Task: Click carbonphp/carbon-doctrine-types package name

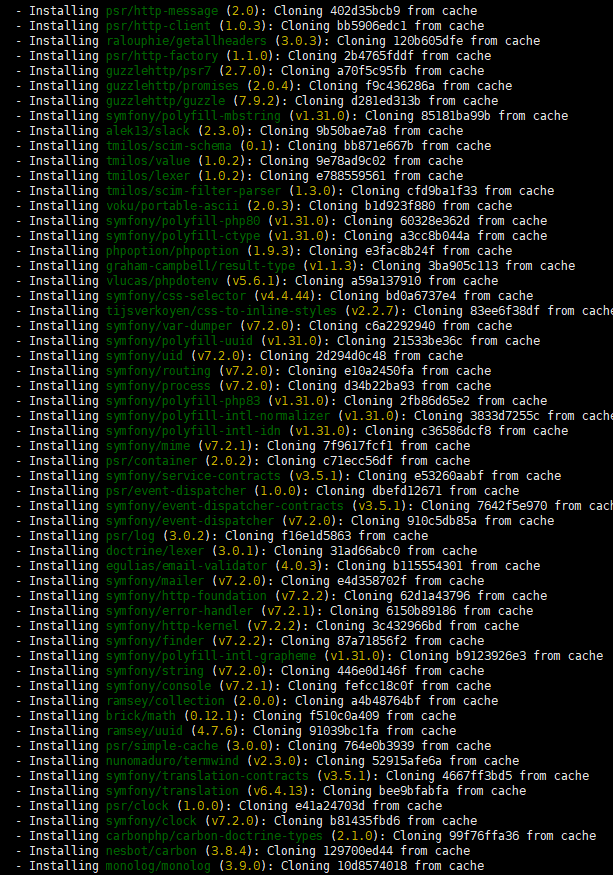Action: tap(214, 838)
